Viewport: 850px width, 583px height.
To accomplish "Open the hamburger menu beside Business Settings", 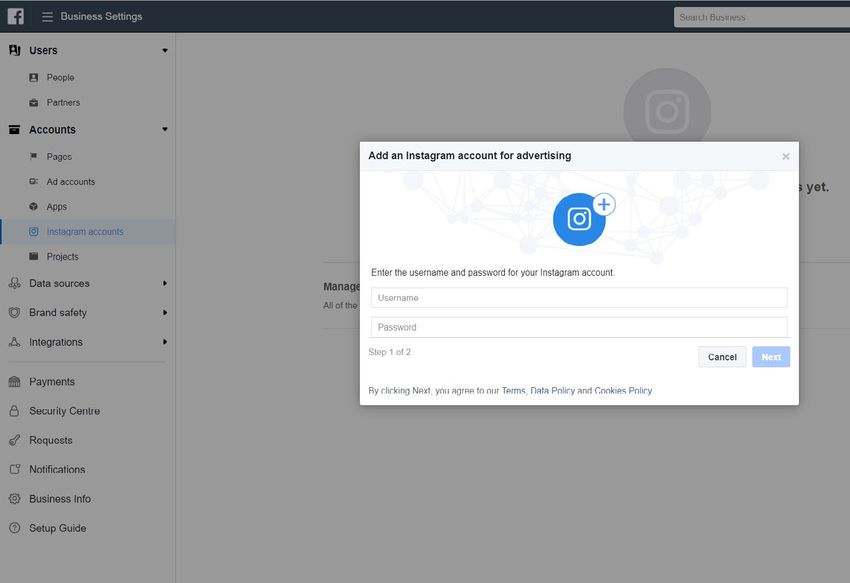I will 47,17.
